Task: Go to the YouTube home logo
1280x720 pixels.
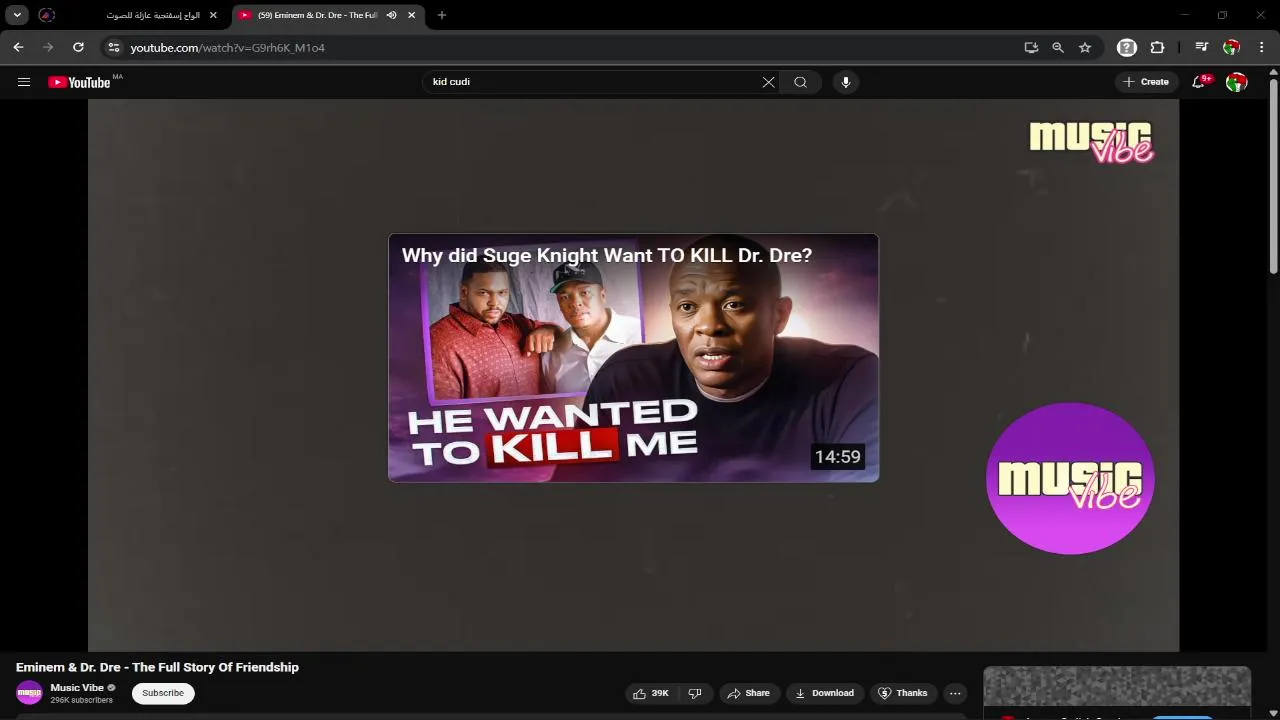Action: click(79, 82)
